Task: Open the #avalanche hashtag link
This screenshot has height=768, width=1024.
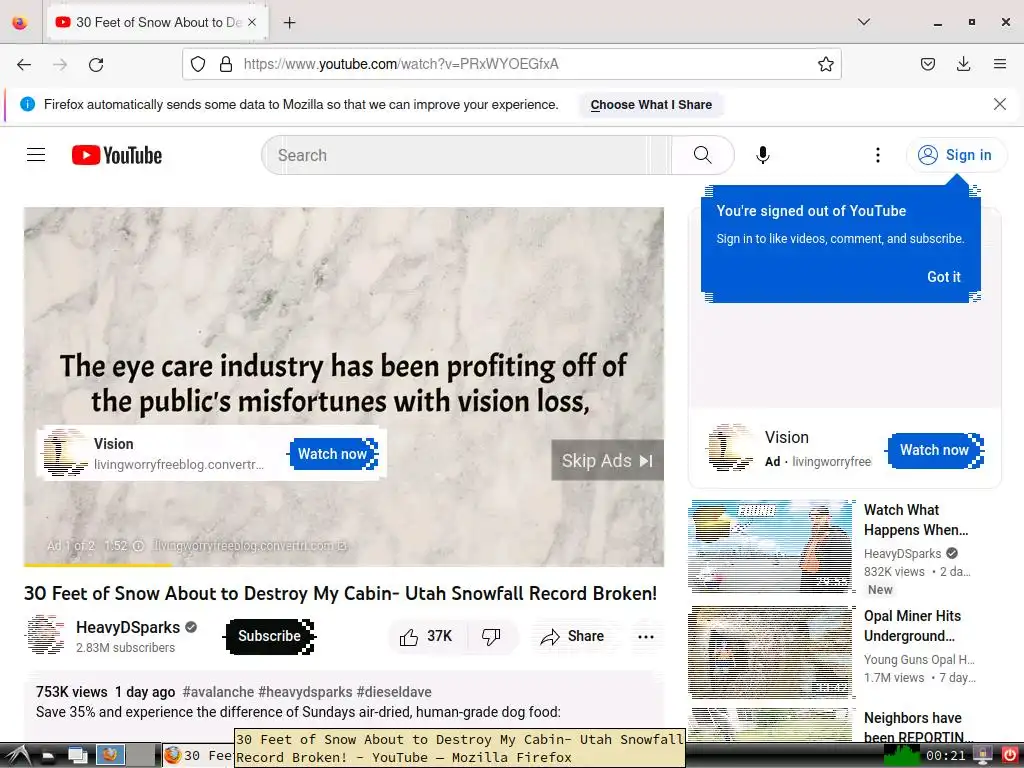Action: click(218, 692)
